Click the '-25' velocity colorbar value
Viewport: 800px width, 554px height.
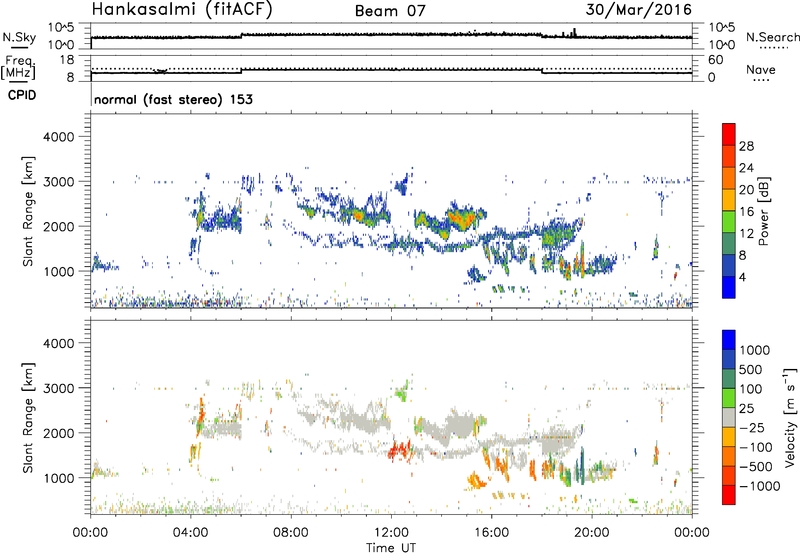[753, 428]
